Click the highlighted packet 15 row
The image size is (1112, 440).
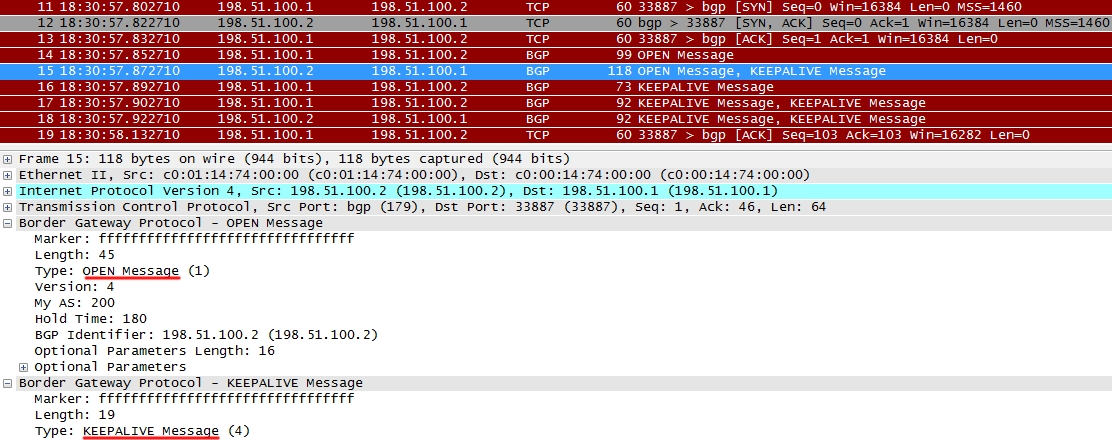pyautogui.click(x=500, y=71)
